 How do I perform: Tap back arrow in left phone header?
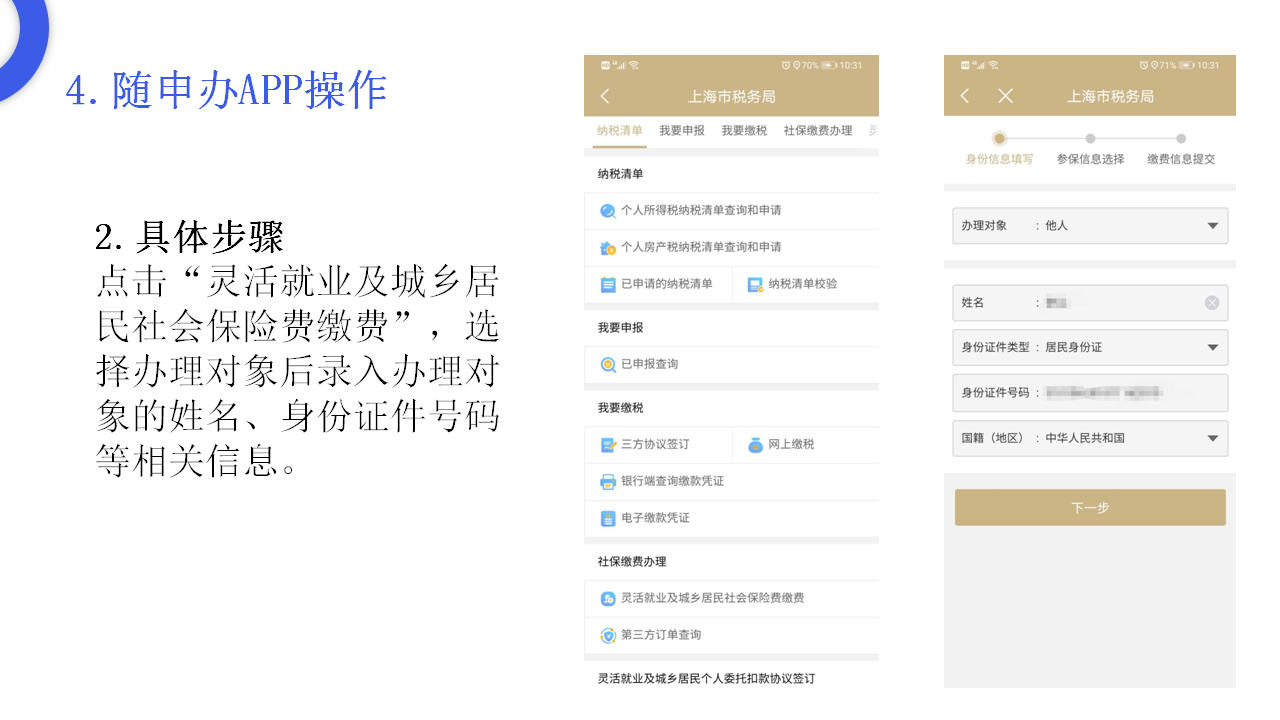click(605, 96)
